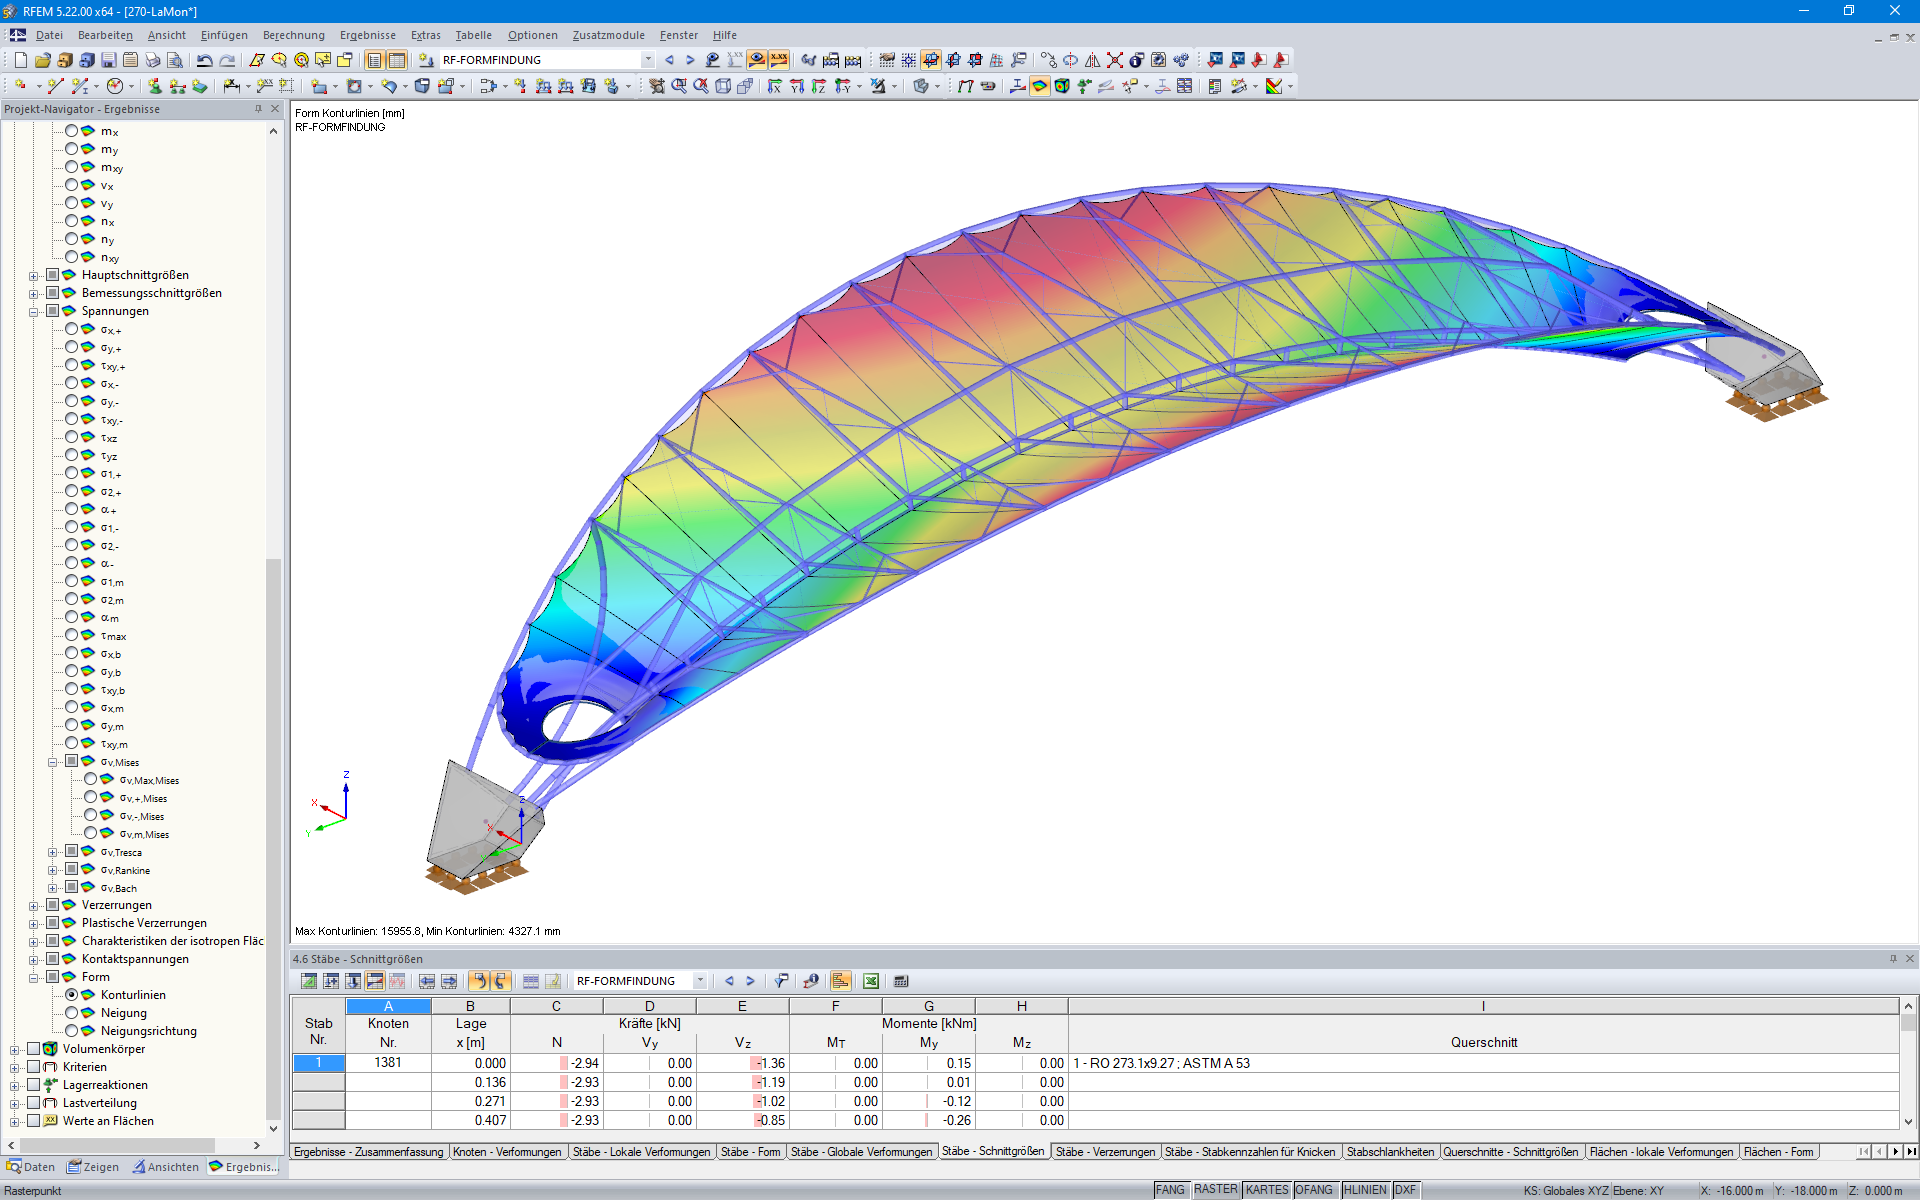Click the new model file icon

coord(20,60)
